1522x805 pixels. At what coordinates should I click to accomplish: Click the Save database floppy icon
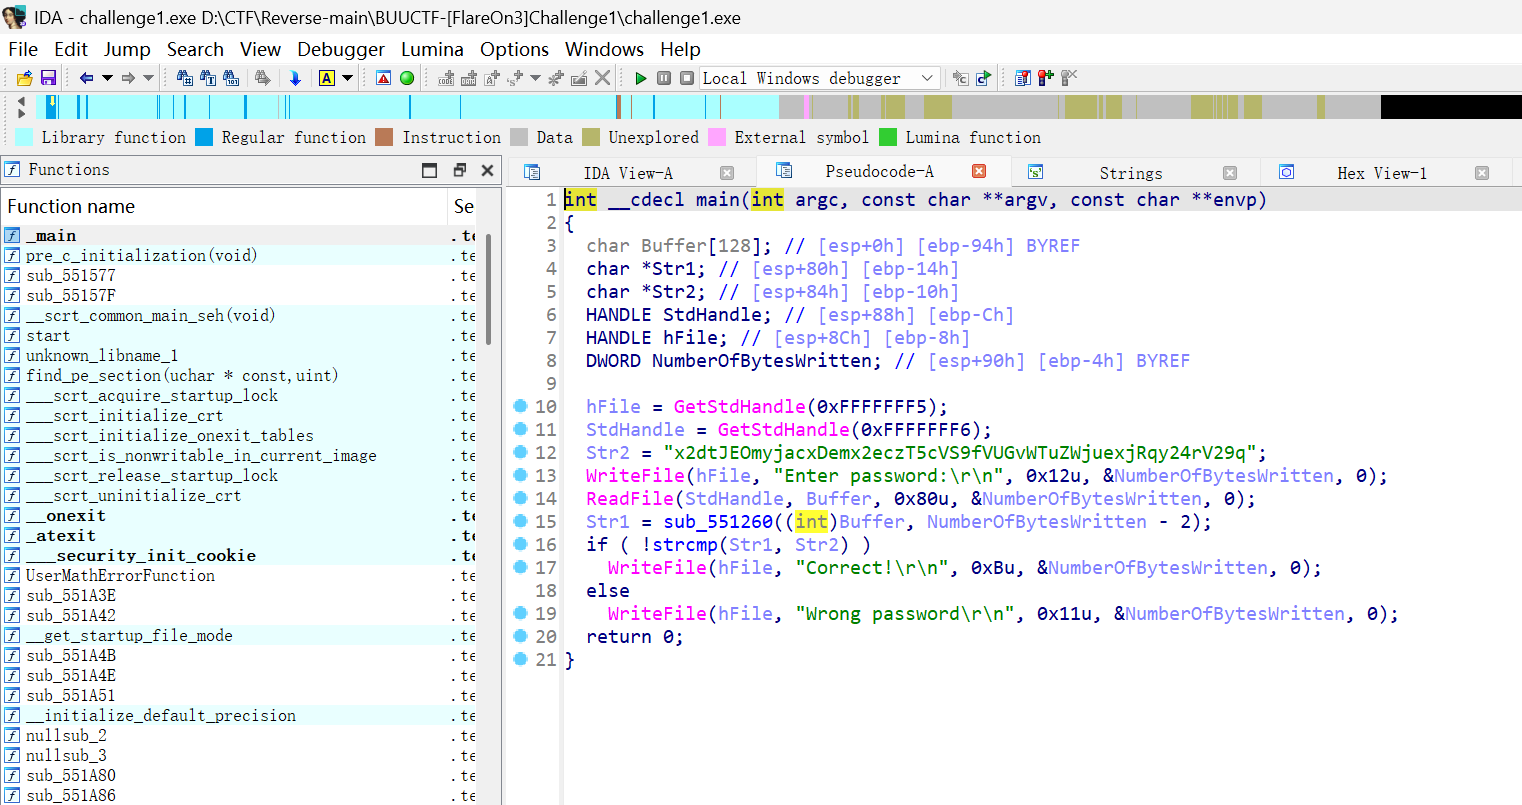tap(48, 78)
